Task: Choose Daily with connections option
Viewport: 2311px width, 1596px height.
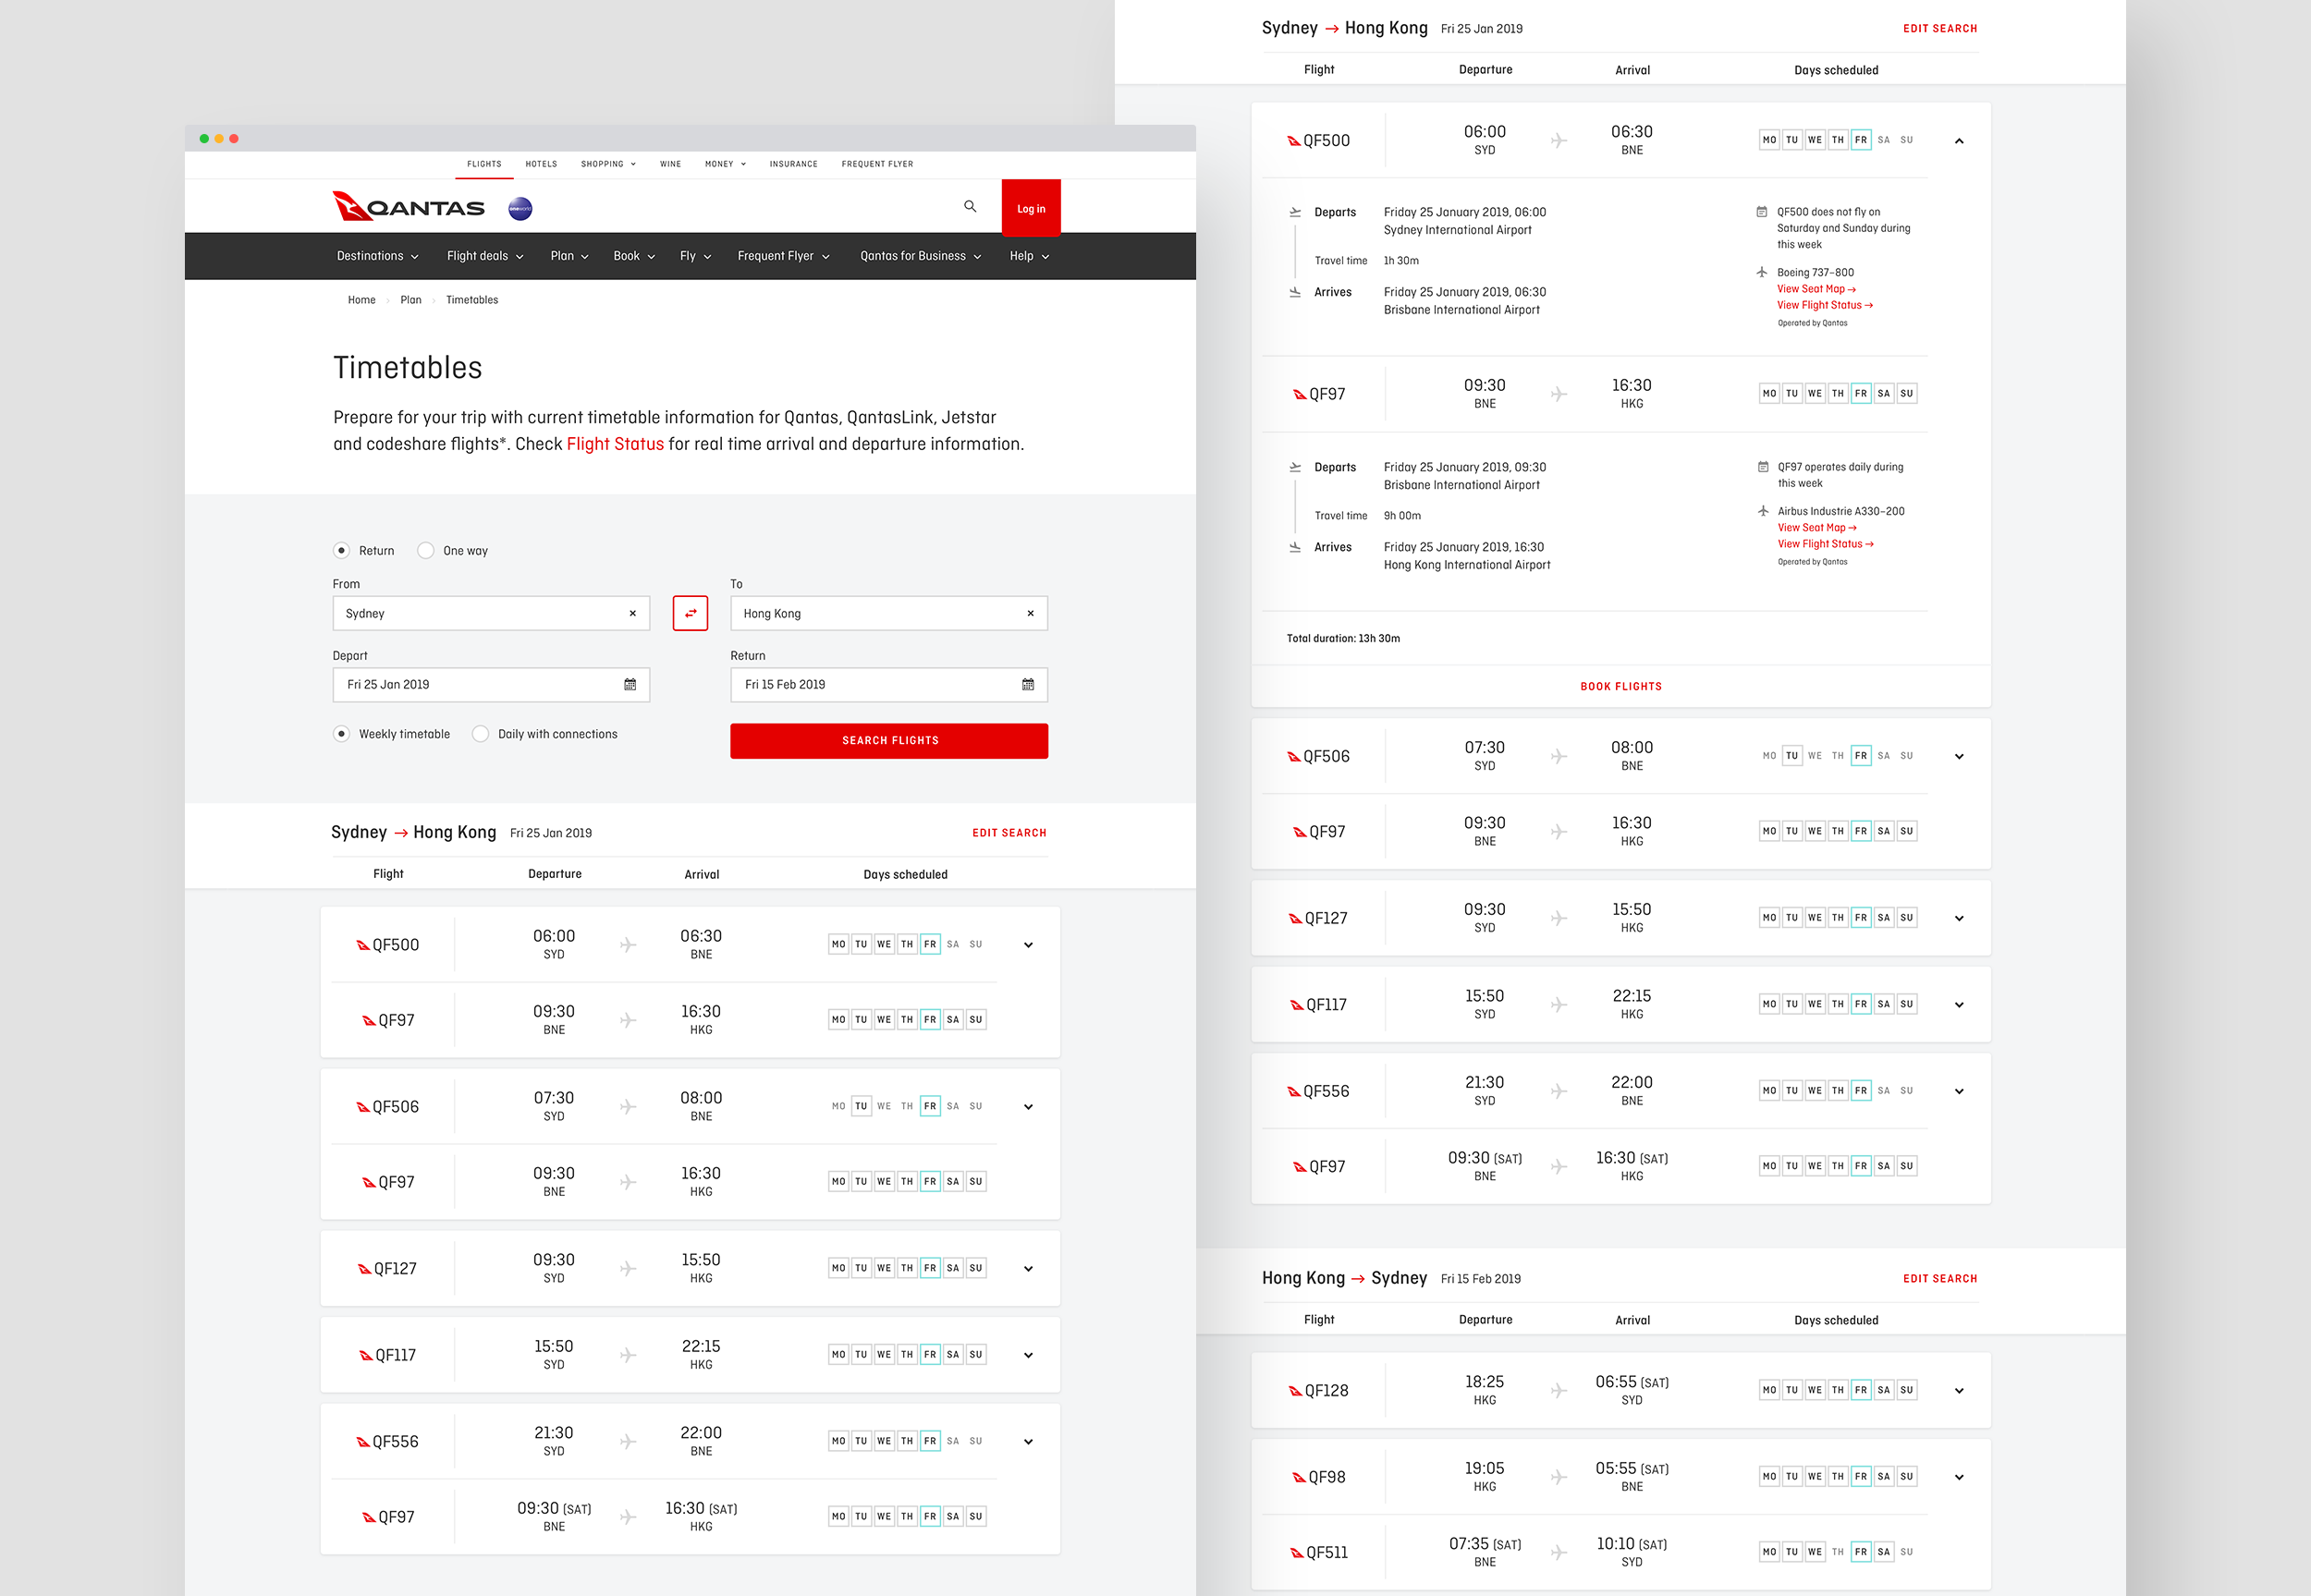Action: (x=481, y=734)
